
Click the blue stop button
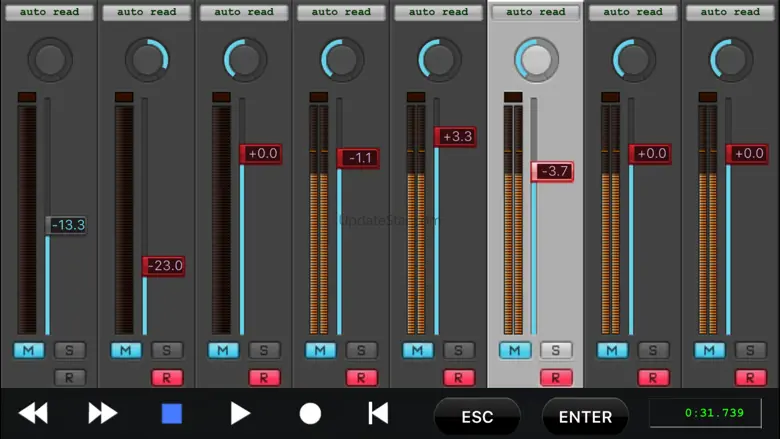[172, 413]
